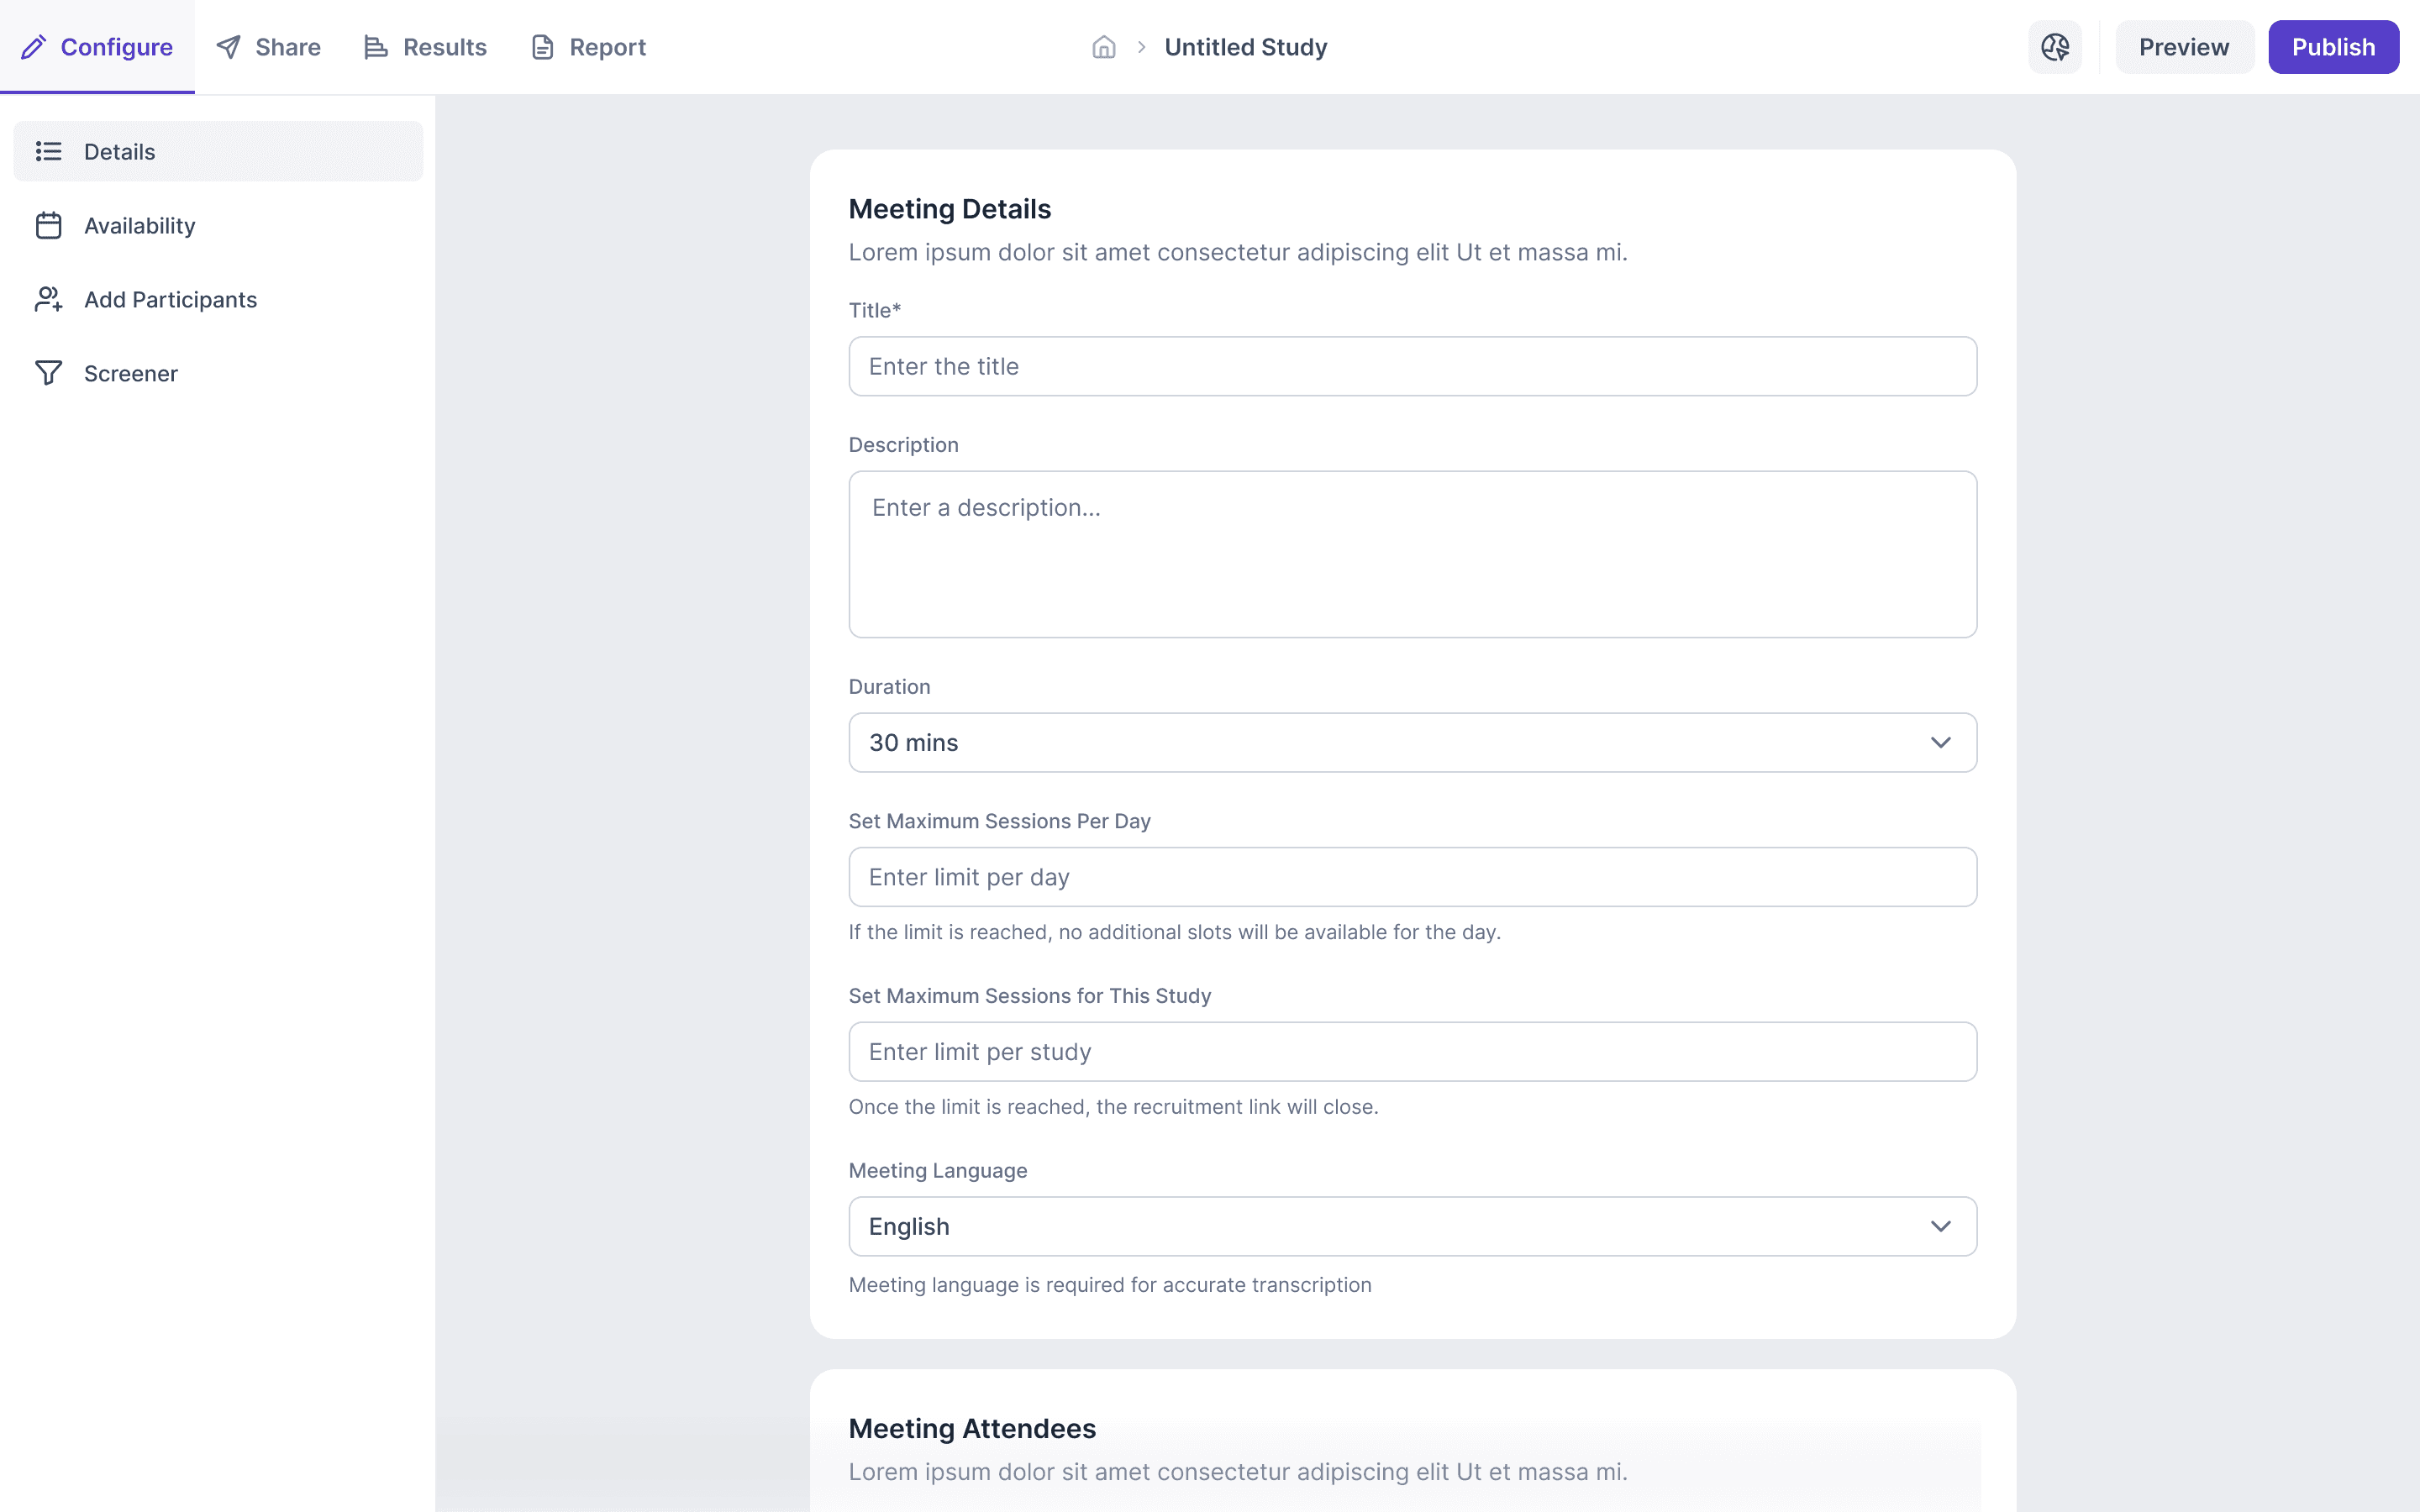Image resolution: width=2420 pixels, height=1512 pixels.
Task: Click the Availability calendar icon
Action: (48, 226)
